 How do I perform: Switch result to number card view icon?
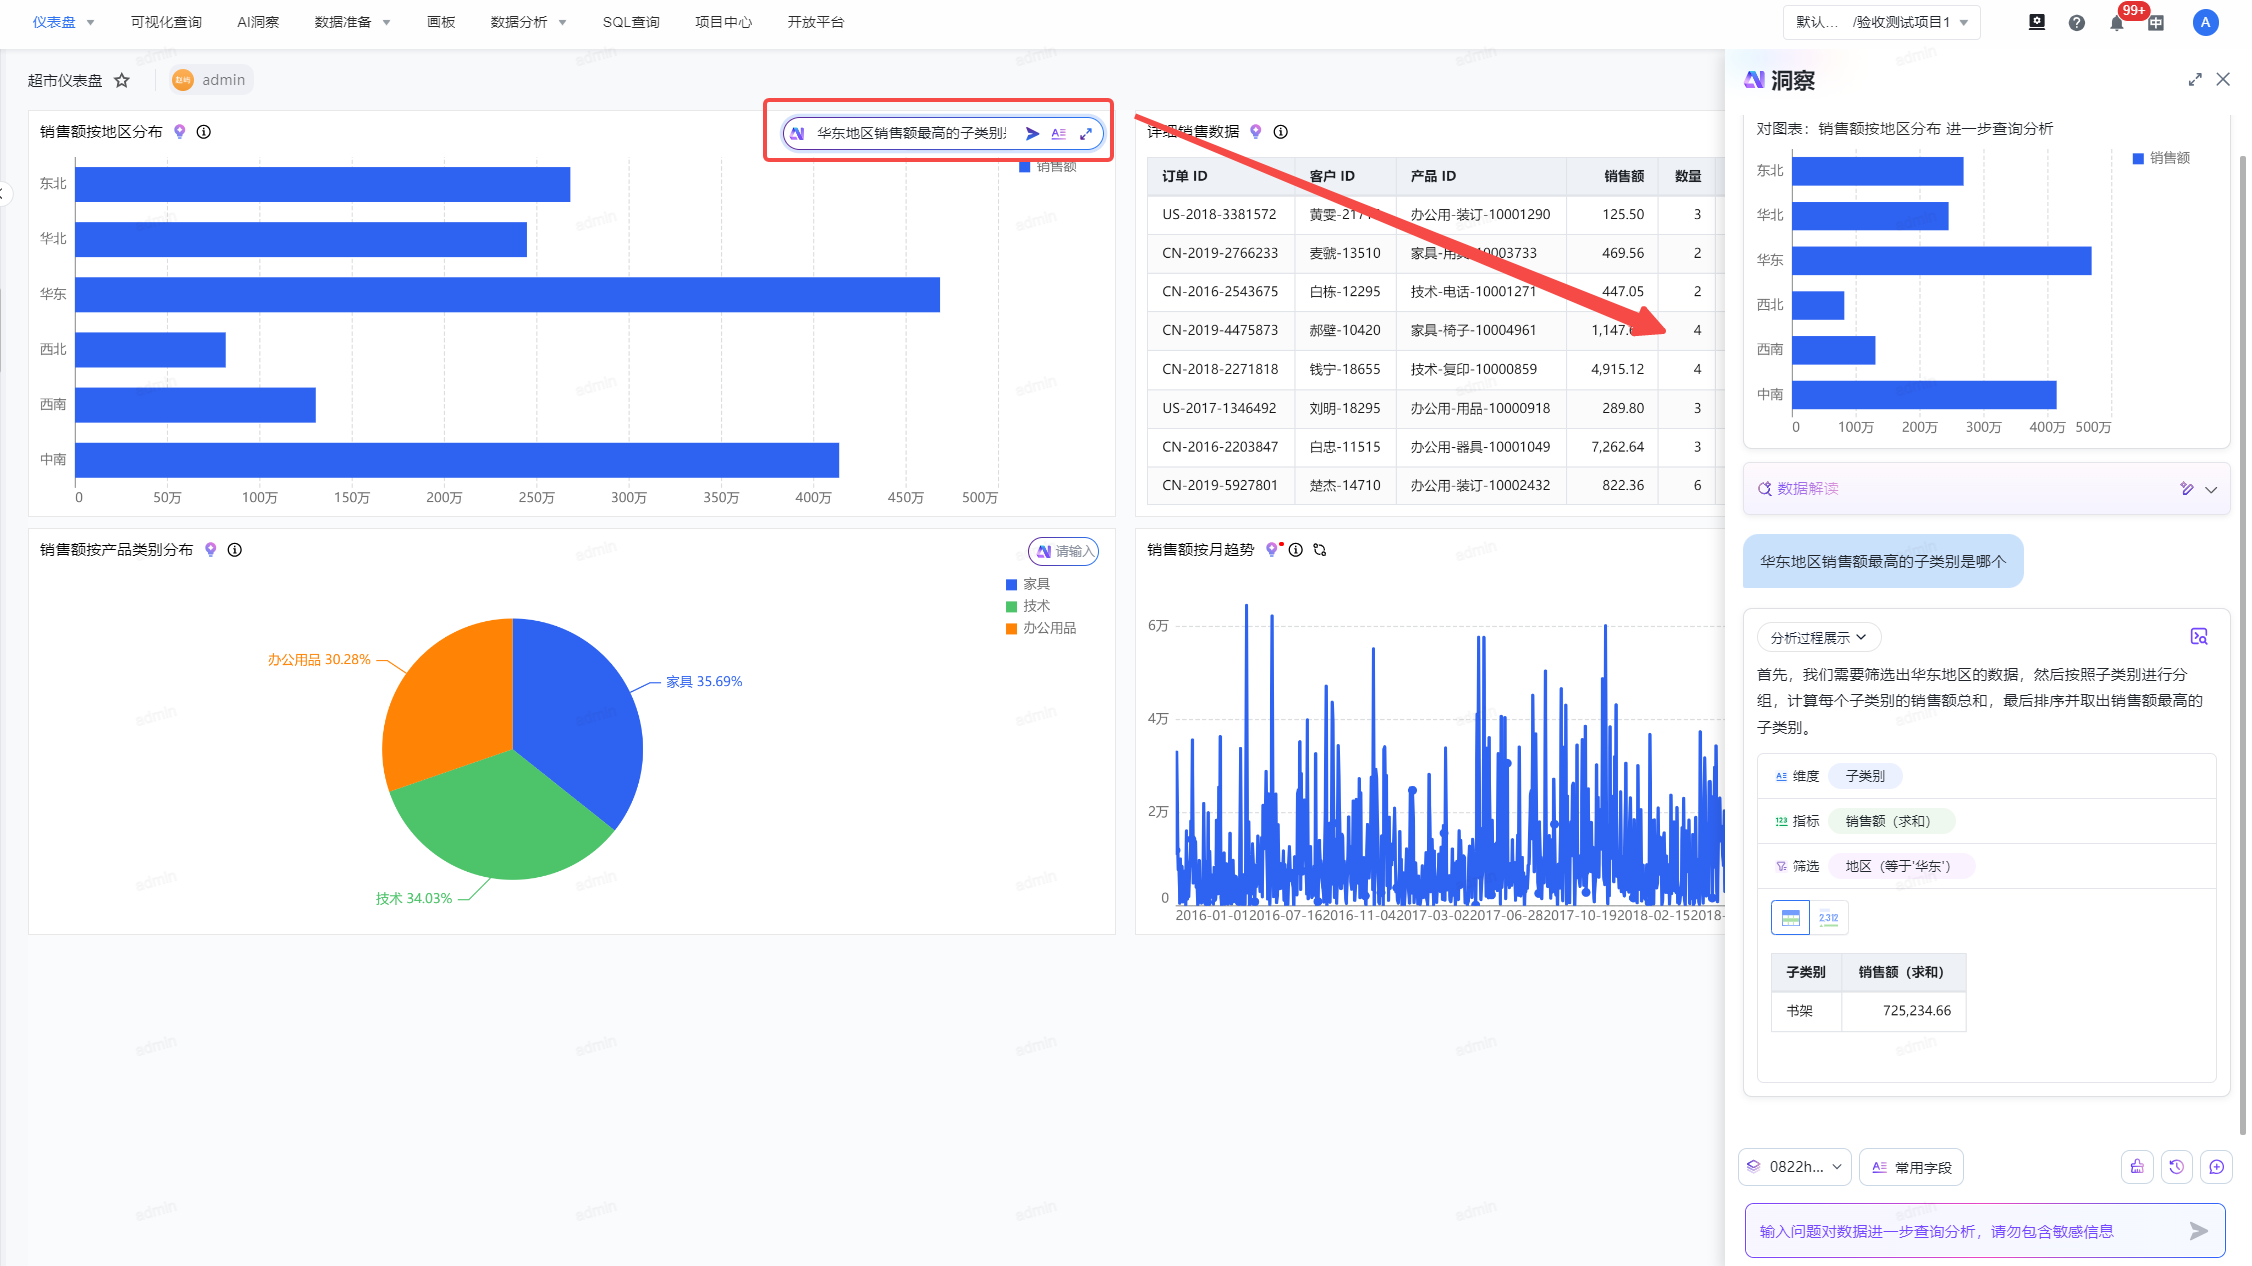1829,917
